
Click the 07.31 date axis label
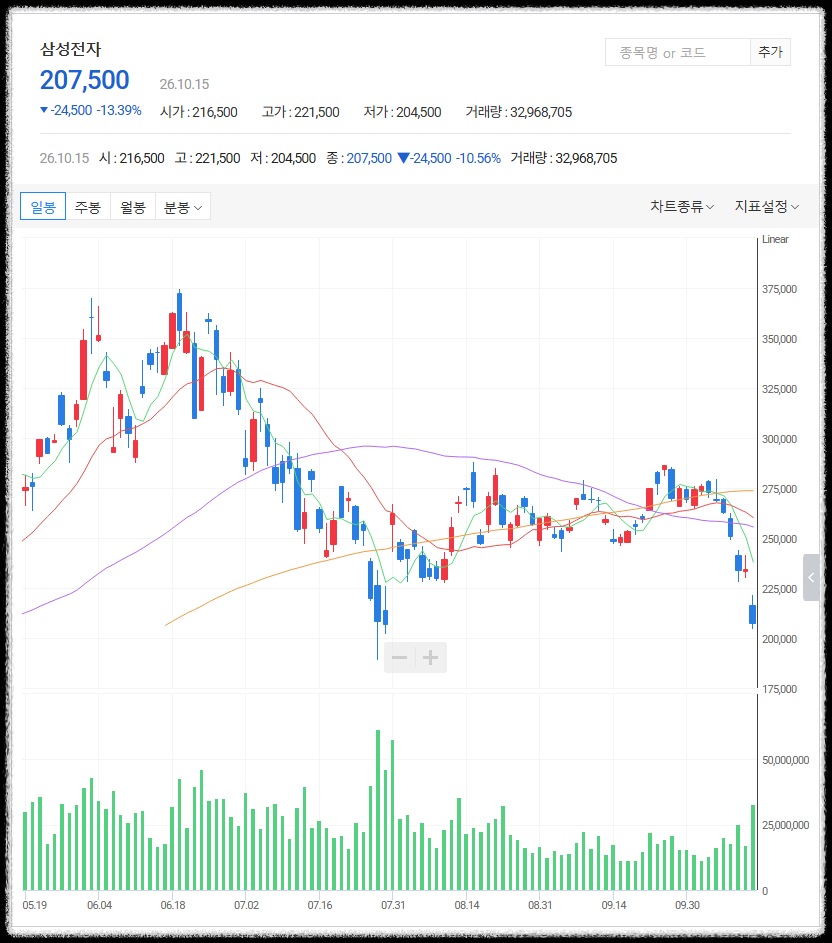pyautogui.click(x=393, y=905)
